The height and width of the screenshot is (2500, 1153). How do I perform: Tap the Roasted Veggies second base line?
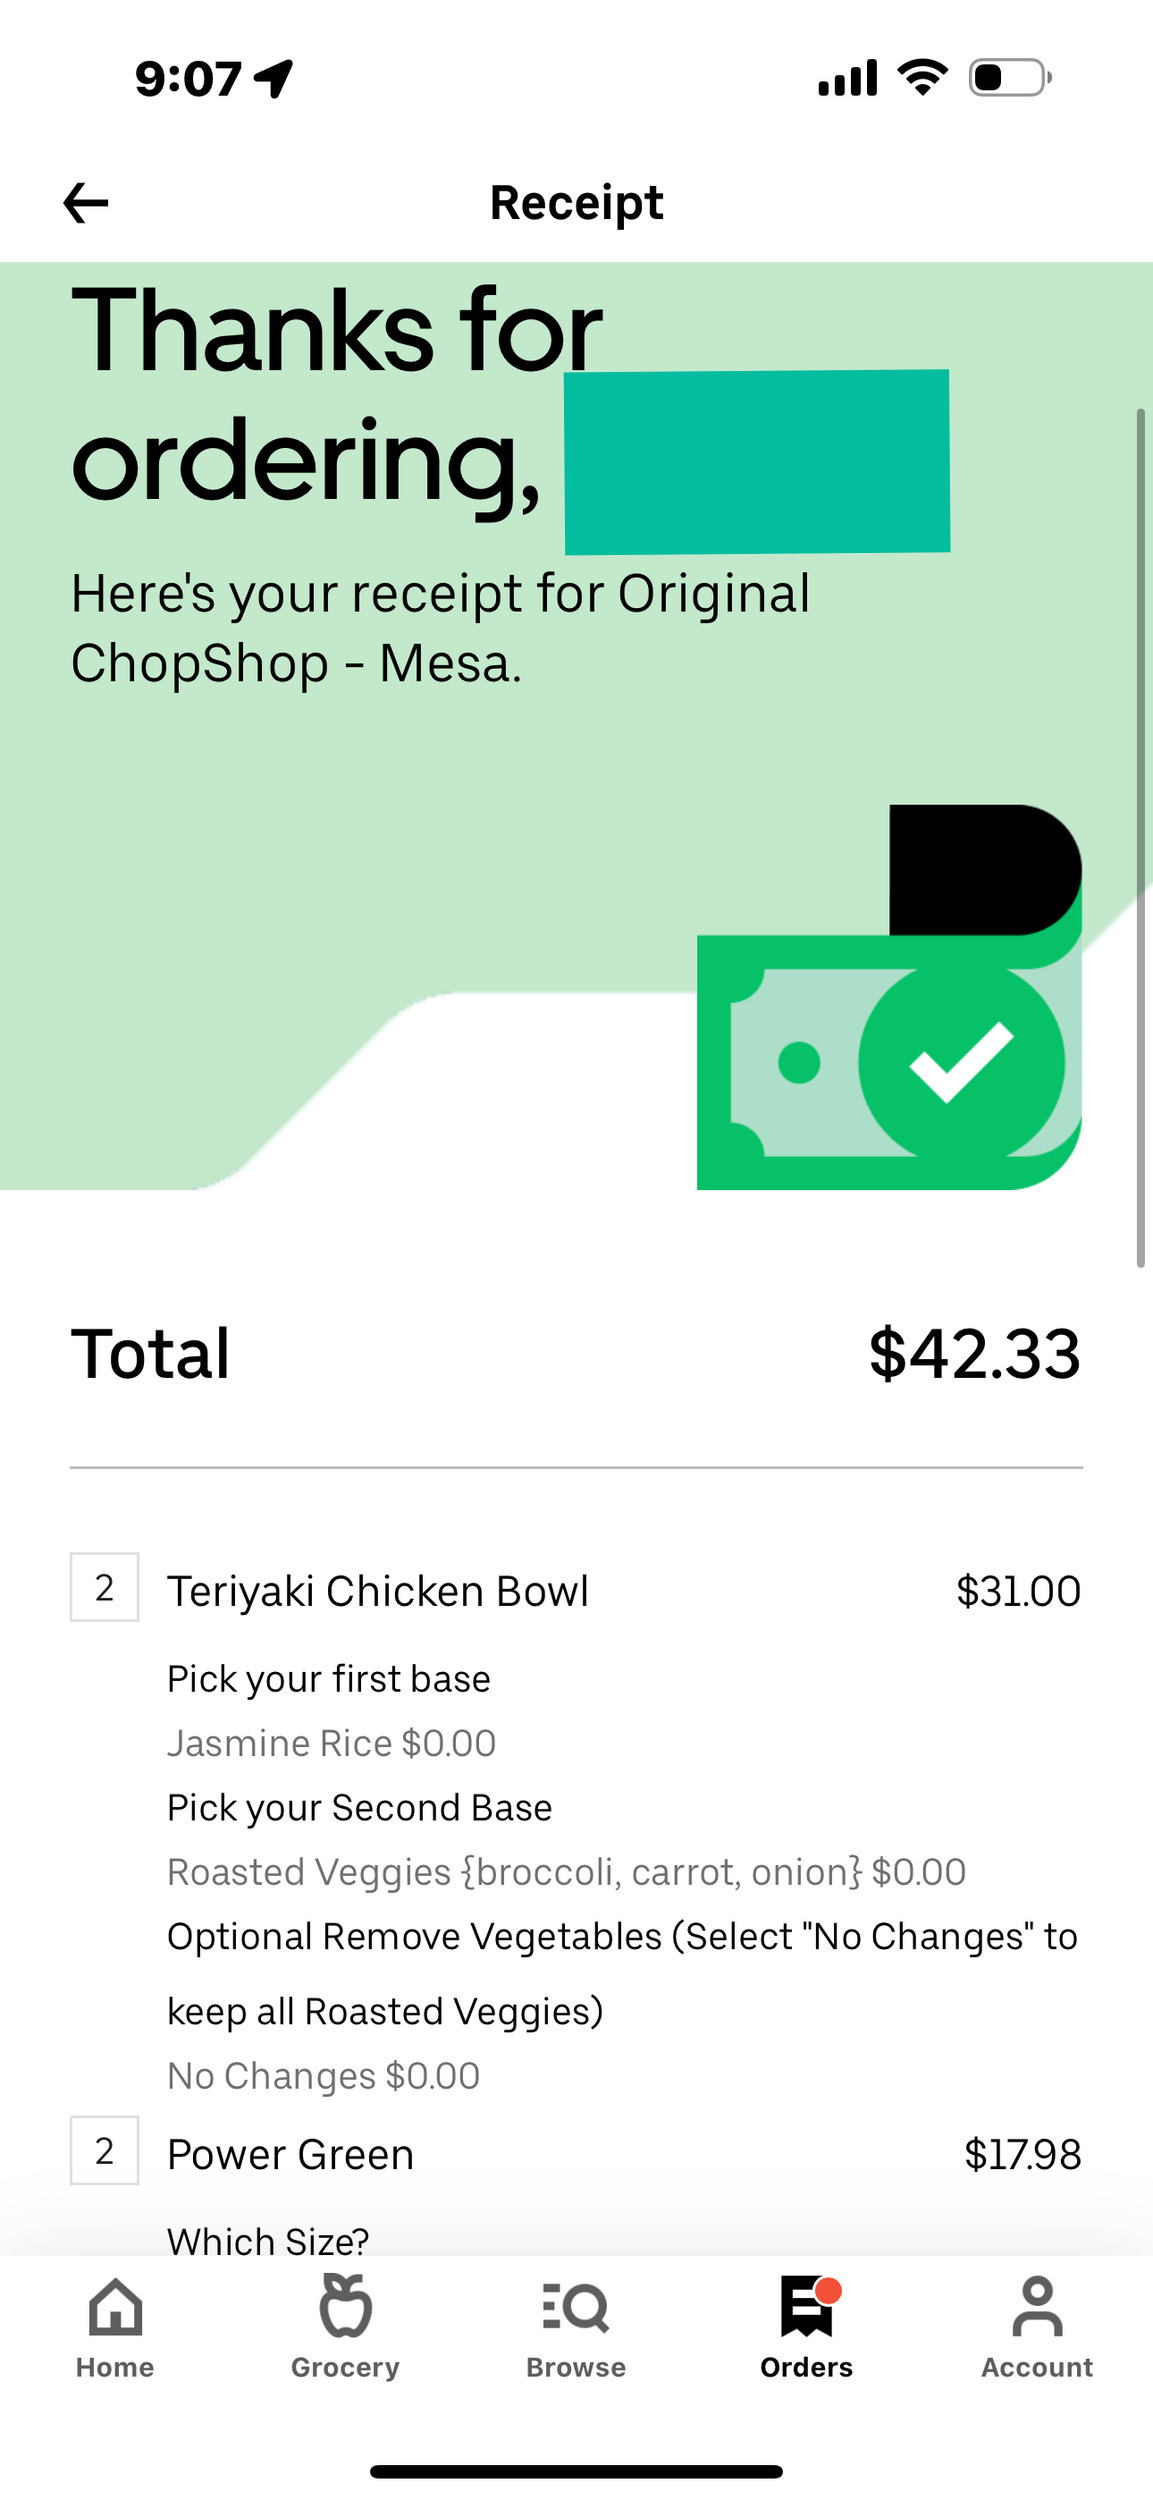point(566,1872)
